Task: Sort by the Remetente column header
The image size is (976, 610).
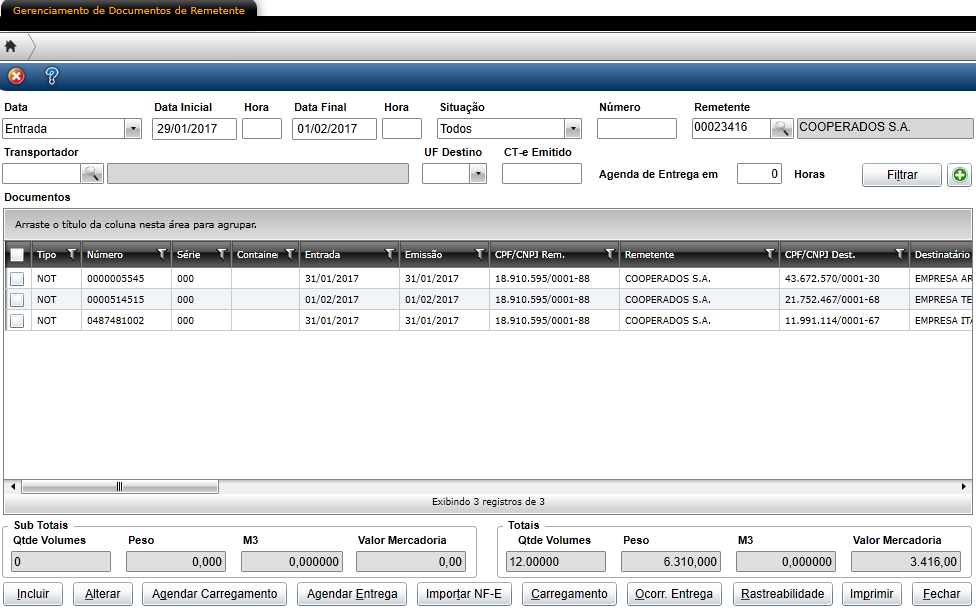Action: point(649,255)
